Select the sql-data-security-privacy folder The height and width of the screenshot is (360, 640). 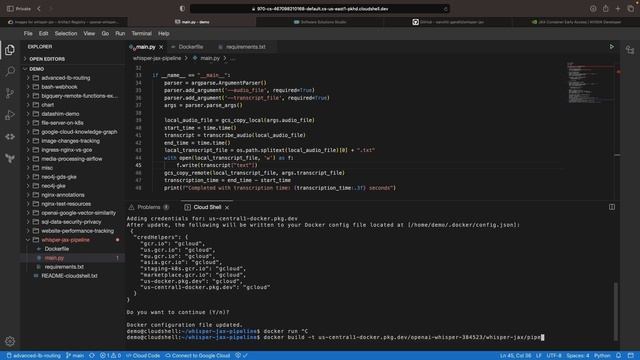click(71, 222)
